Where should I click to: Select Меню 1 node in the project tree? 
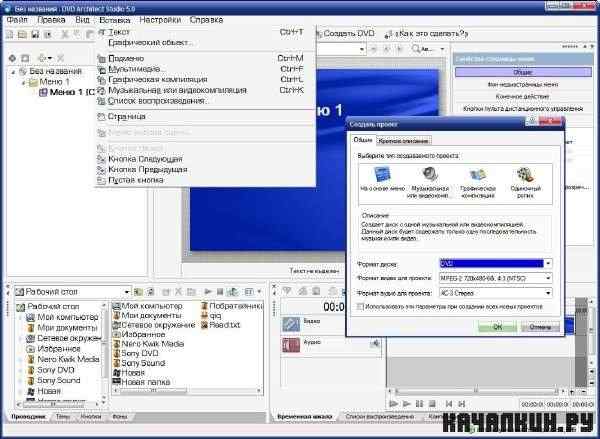[55, 82]
